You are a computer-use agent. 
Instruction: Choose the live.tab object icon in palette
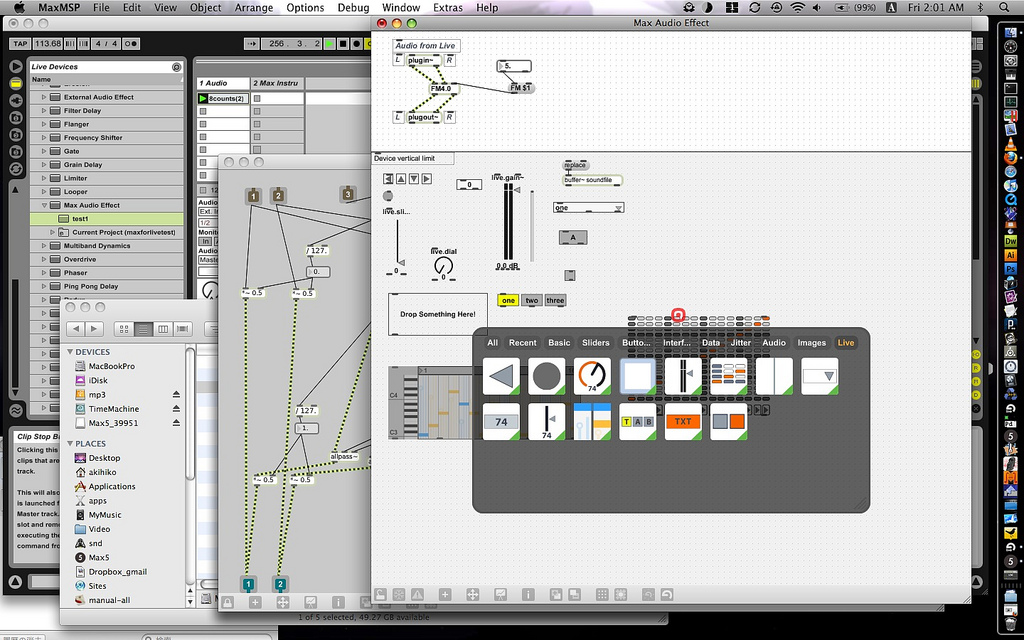[x=637, y=422]
